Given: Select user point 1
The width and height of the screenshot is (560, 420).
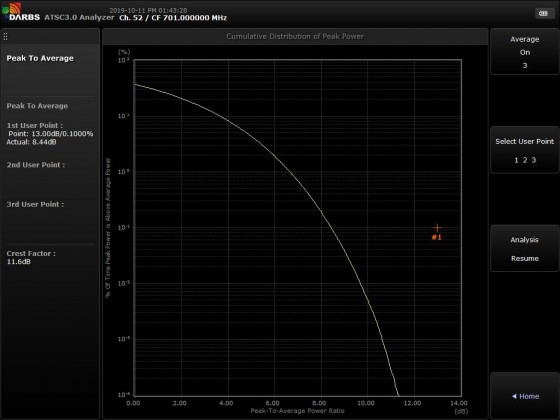Looking at the screenshot, I should [x=516, y=160].
